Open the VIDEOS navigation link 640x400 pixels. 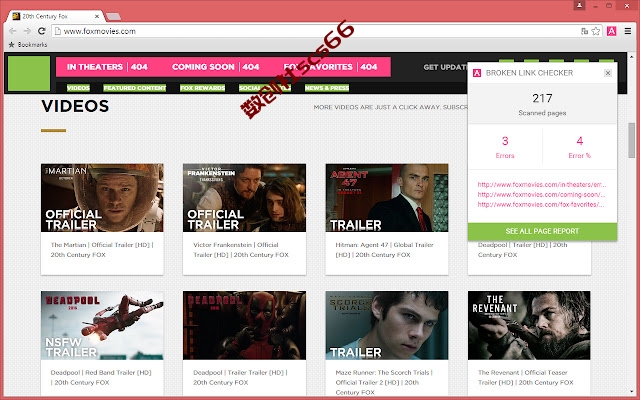point(78,88)
